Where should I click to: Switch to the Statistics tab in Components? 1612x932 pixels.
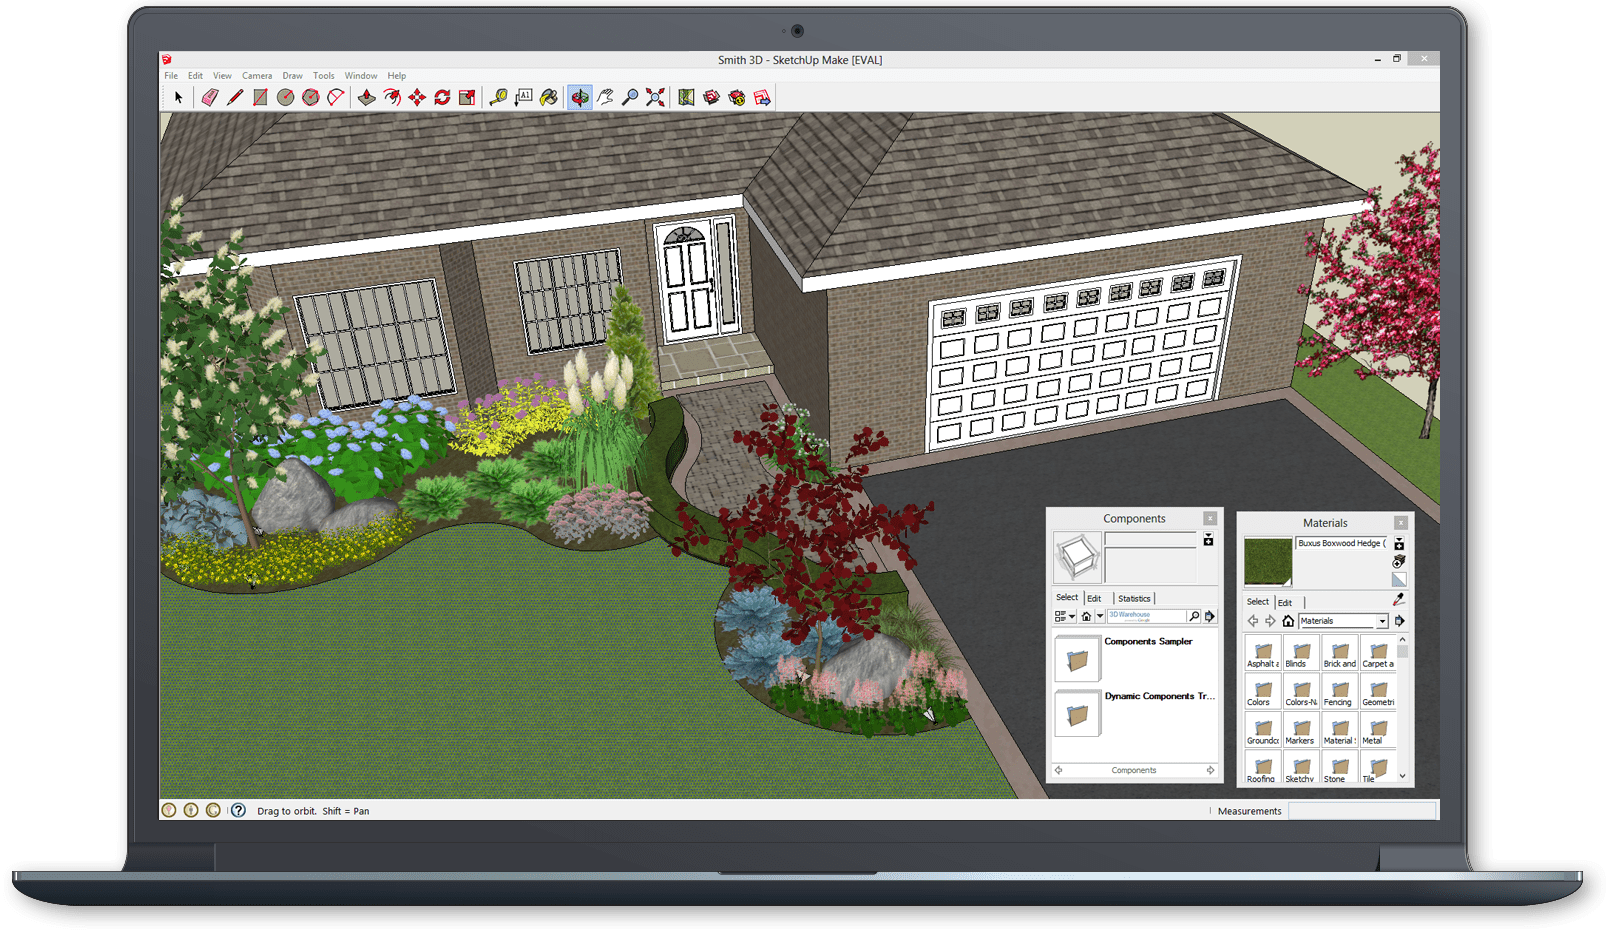[1134, 597]
